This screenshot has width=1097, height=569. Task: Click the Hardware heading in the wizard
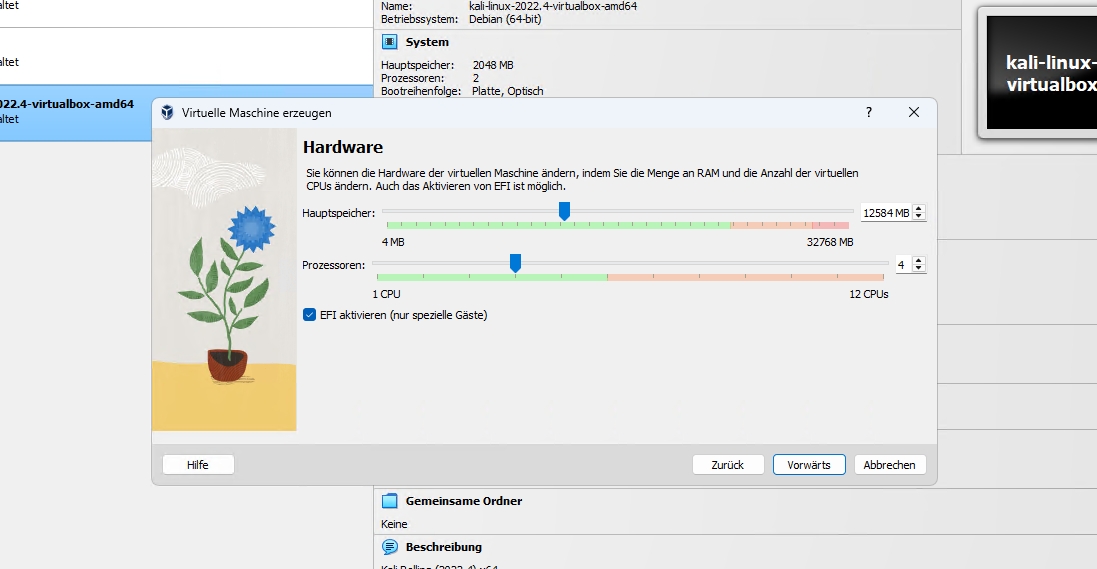(x=343, y=148)
